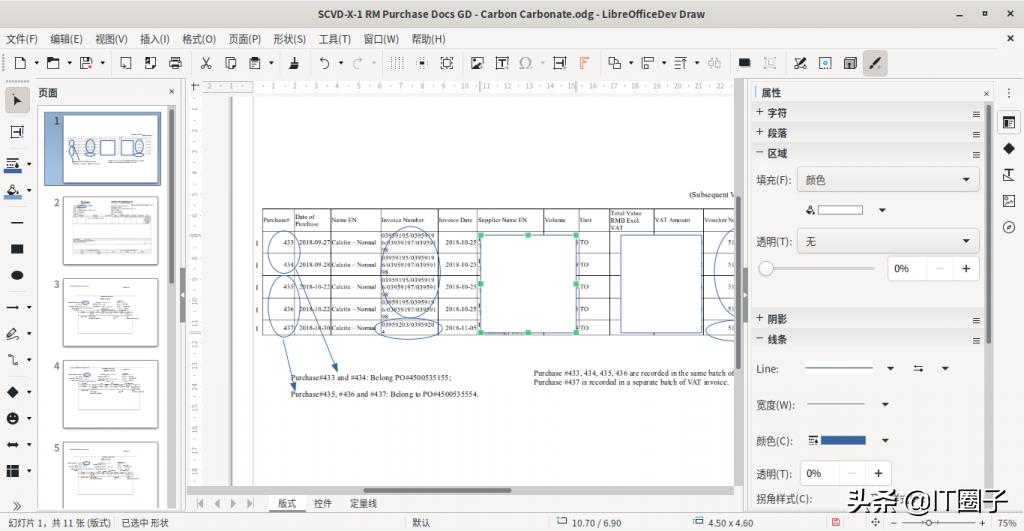
Task: Select the Block arrows tool
Action: pyautogui.click(x=13, y=445)
